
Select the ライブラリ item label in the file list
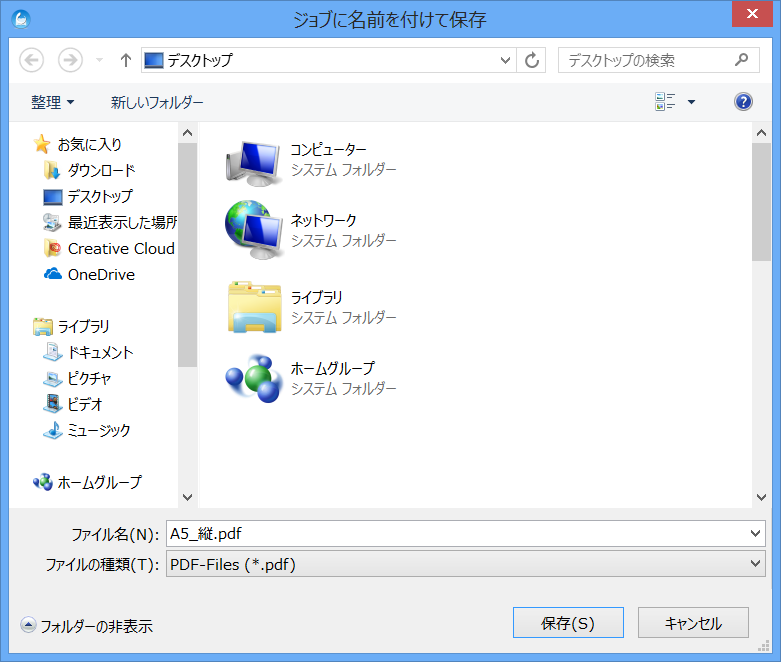[x=317, y=297]
